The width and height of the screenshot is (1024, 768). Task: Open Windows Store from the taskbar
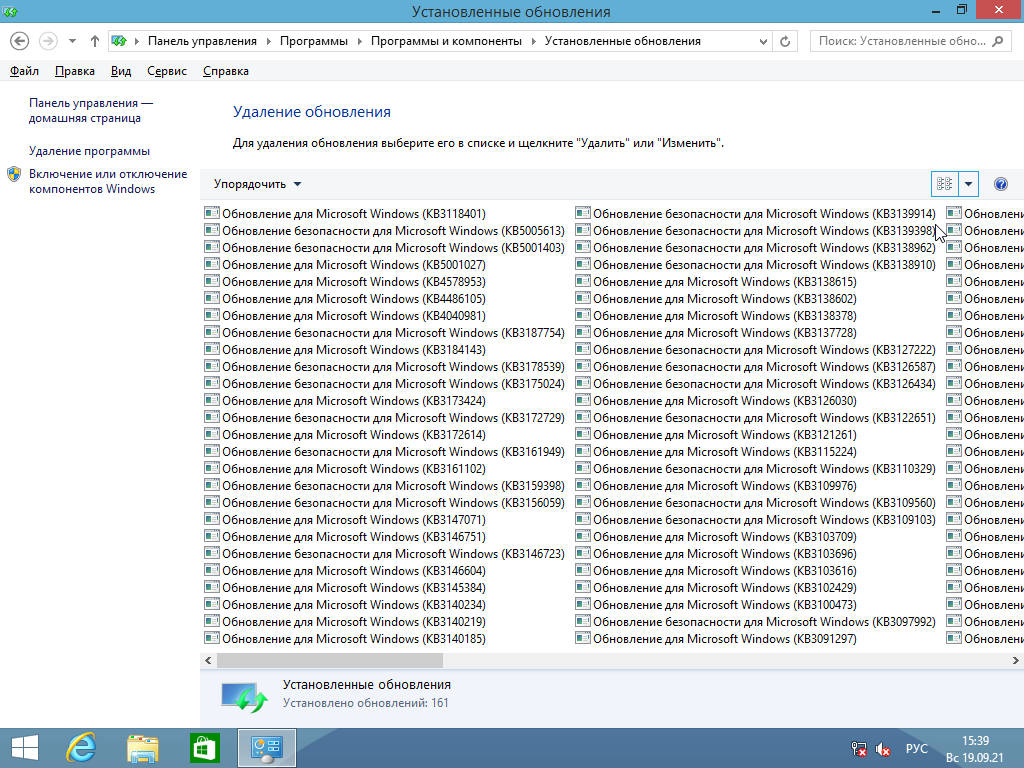coord(204,748)
